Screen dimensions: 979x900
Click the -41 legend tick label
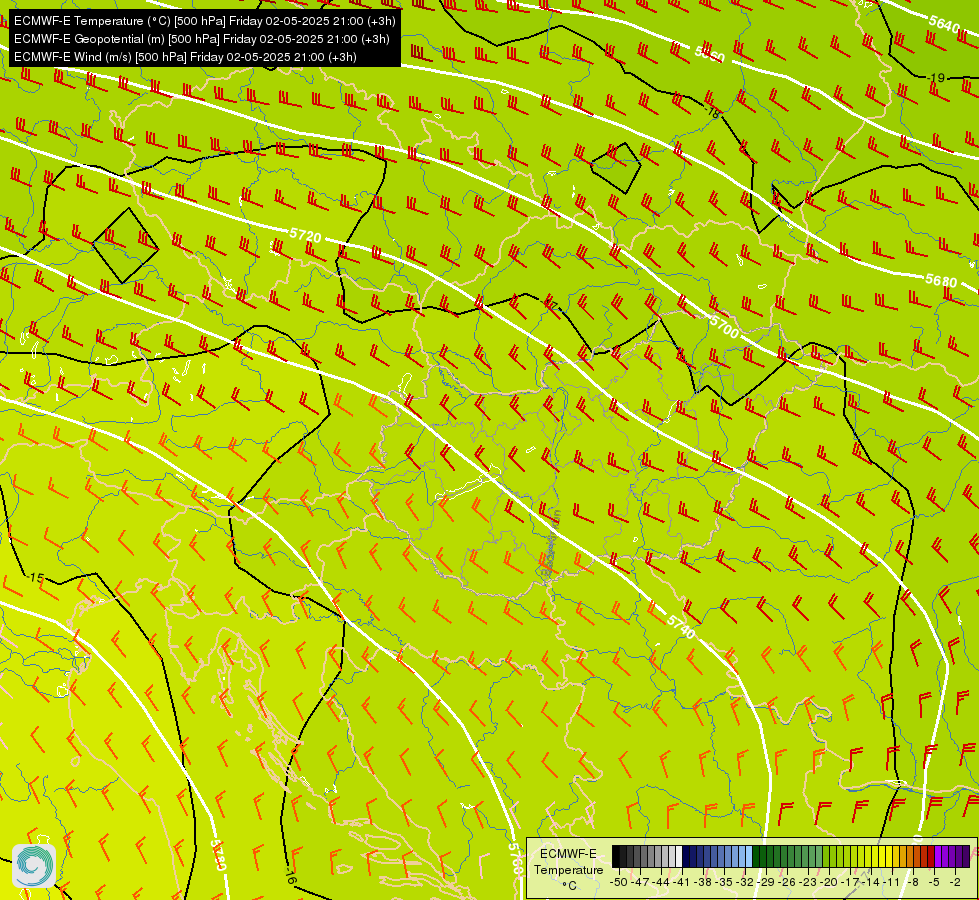tap(681, 882)
